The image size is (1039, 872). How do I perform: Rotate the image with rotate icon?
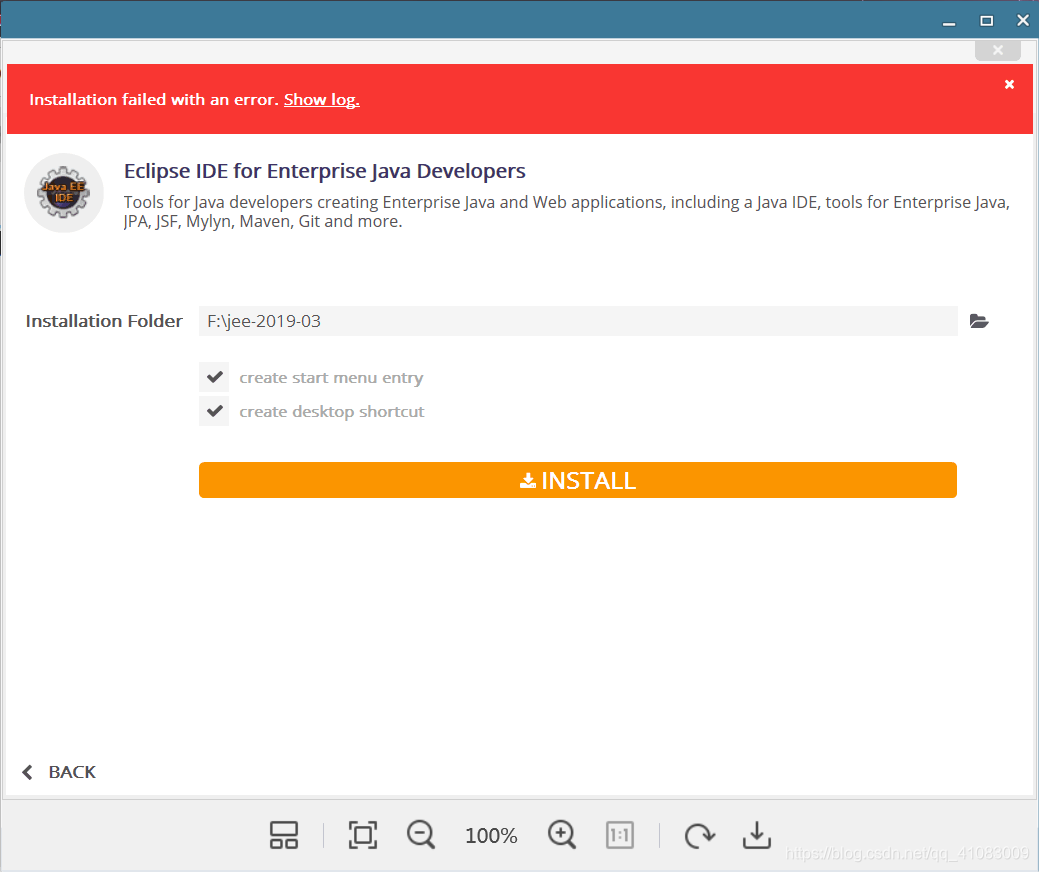click(699, 835)
